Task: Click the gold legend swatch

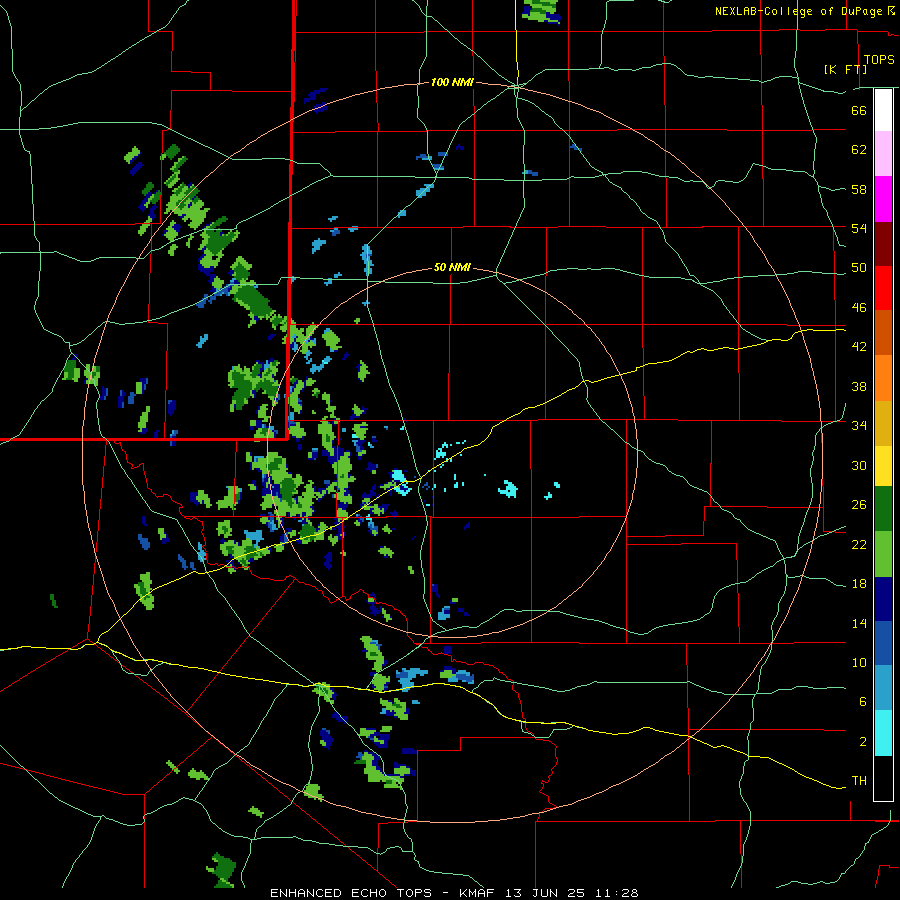Action: tap(883, 423)
